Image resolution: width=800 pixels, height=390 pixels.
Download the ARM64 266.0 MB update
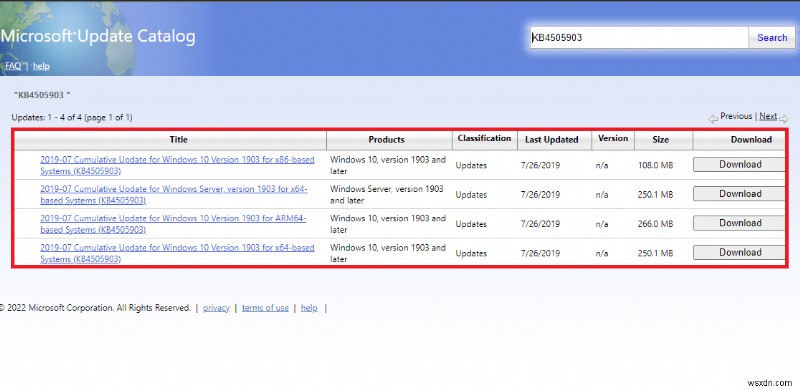tap(739, 223)
